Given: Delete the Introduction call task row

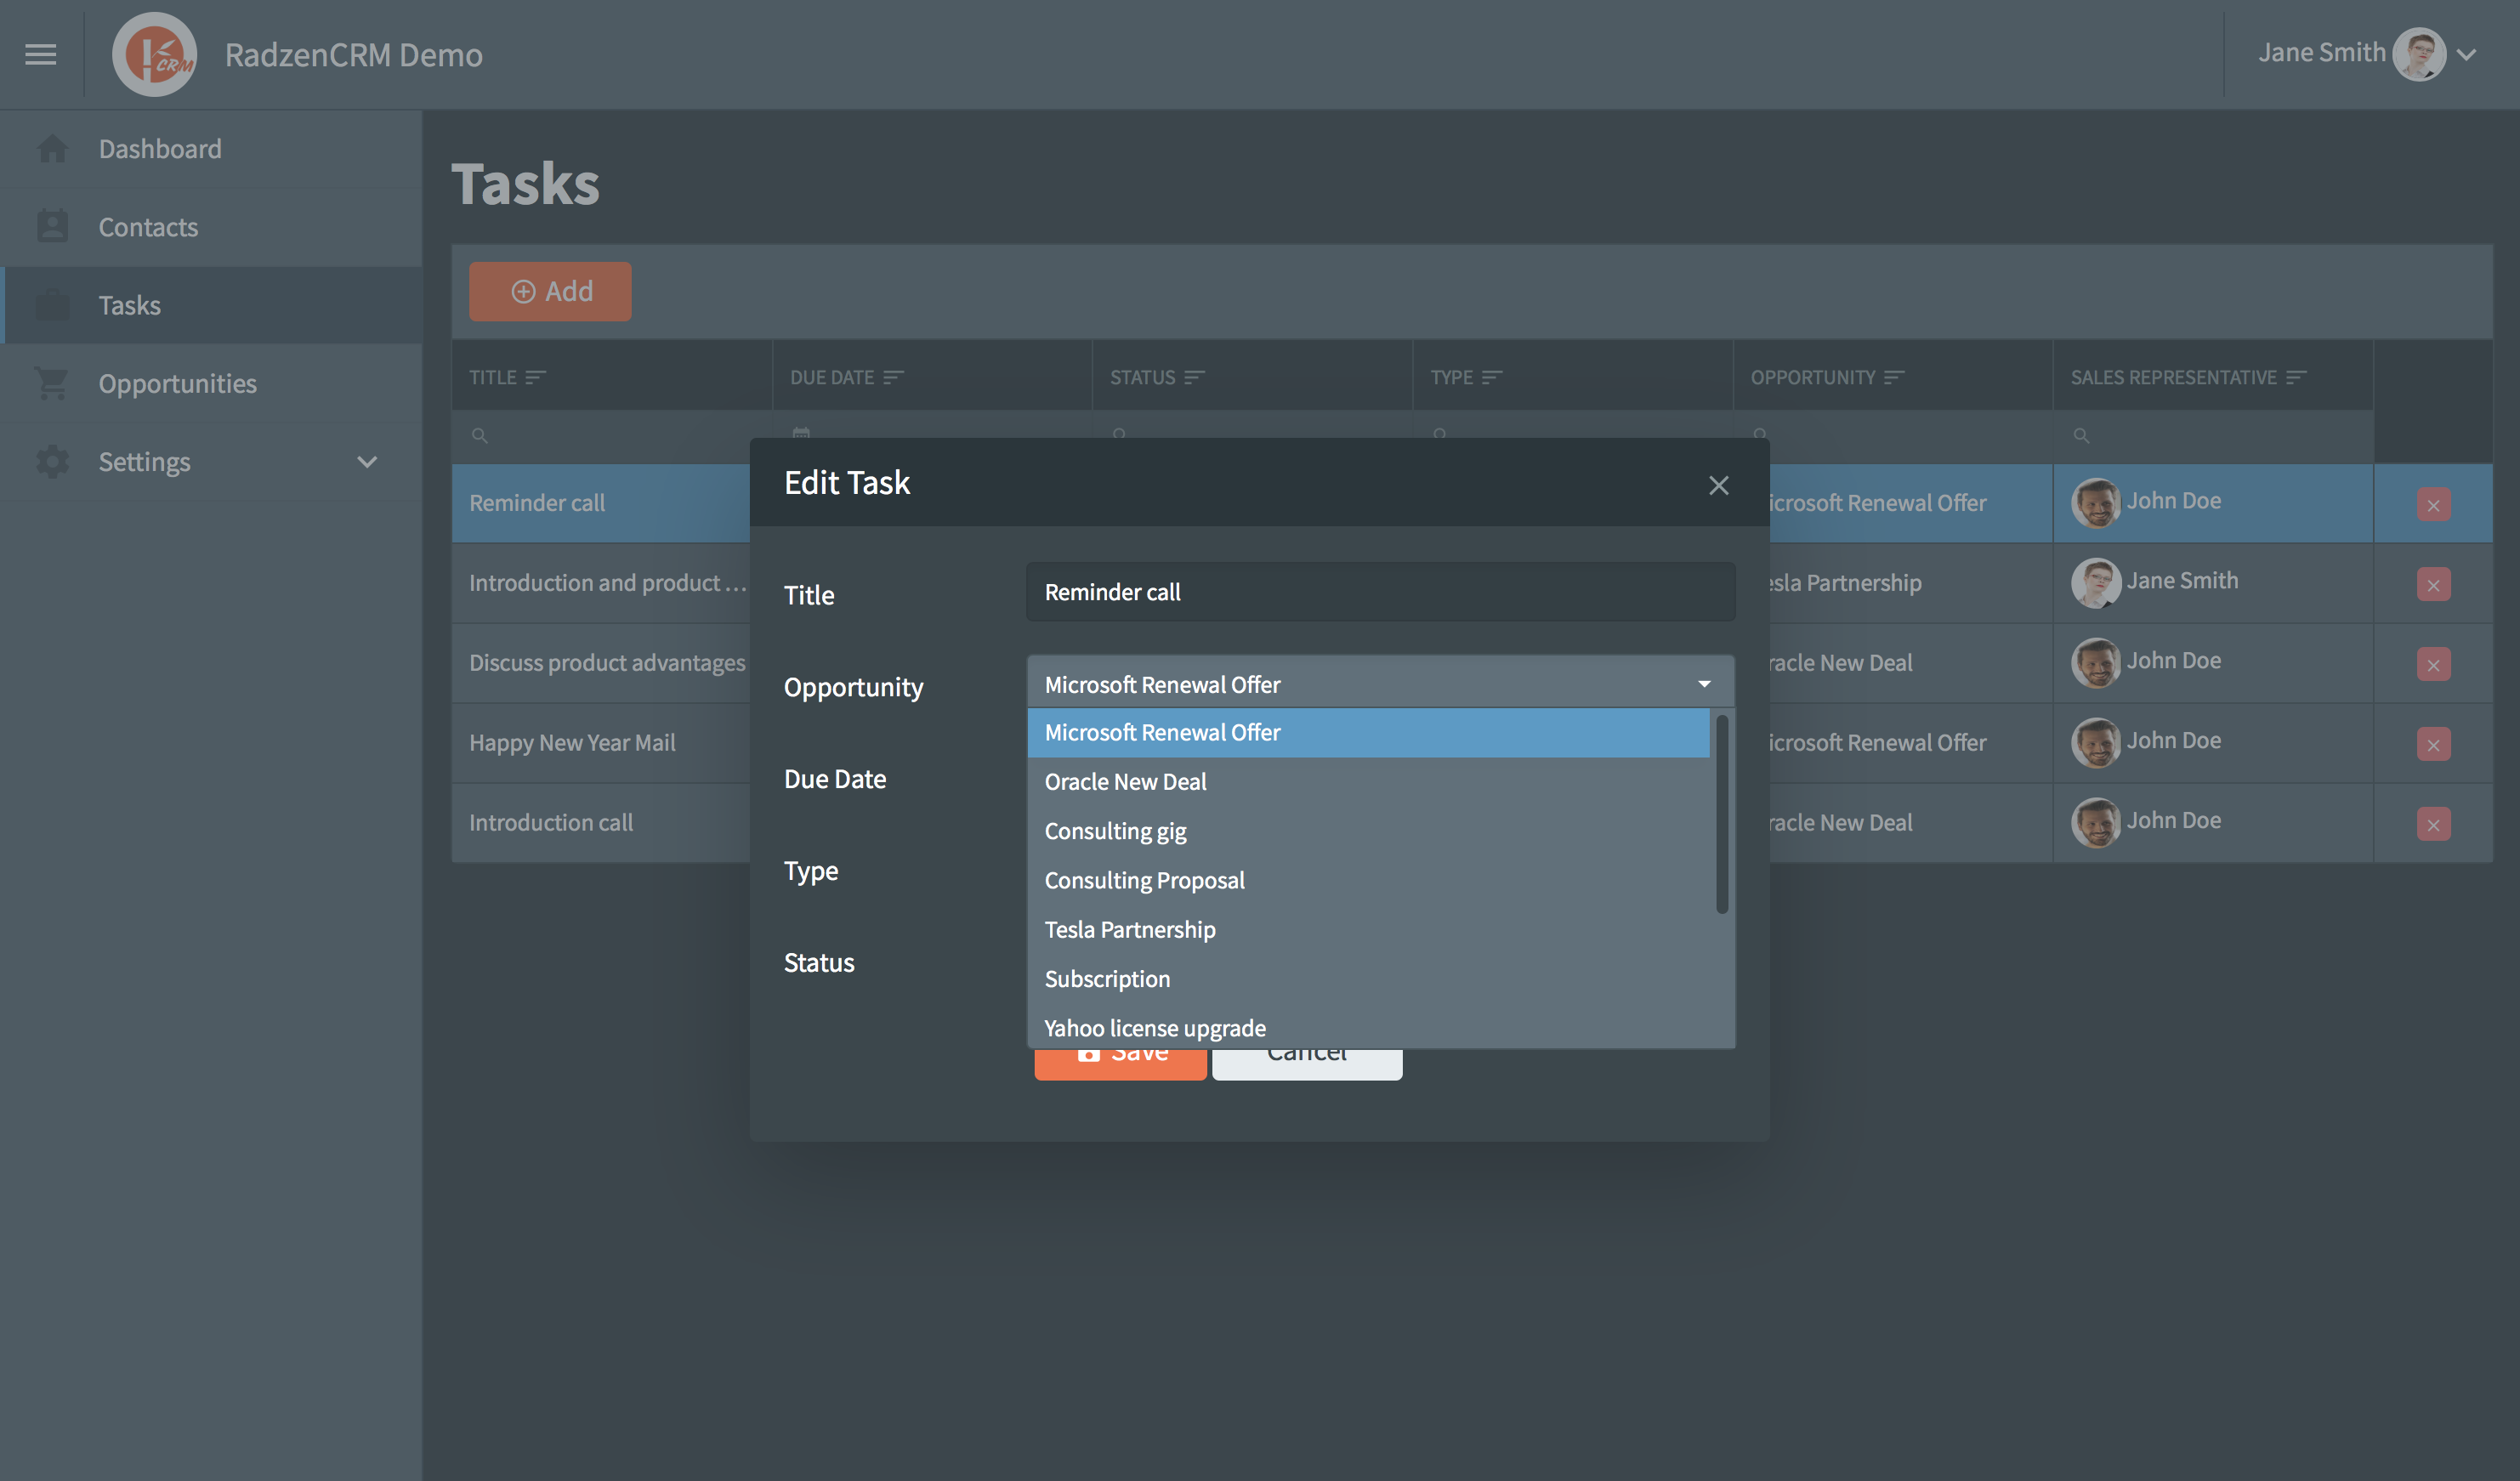Looking at the screenshot, I should pos(2433,825).
